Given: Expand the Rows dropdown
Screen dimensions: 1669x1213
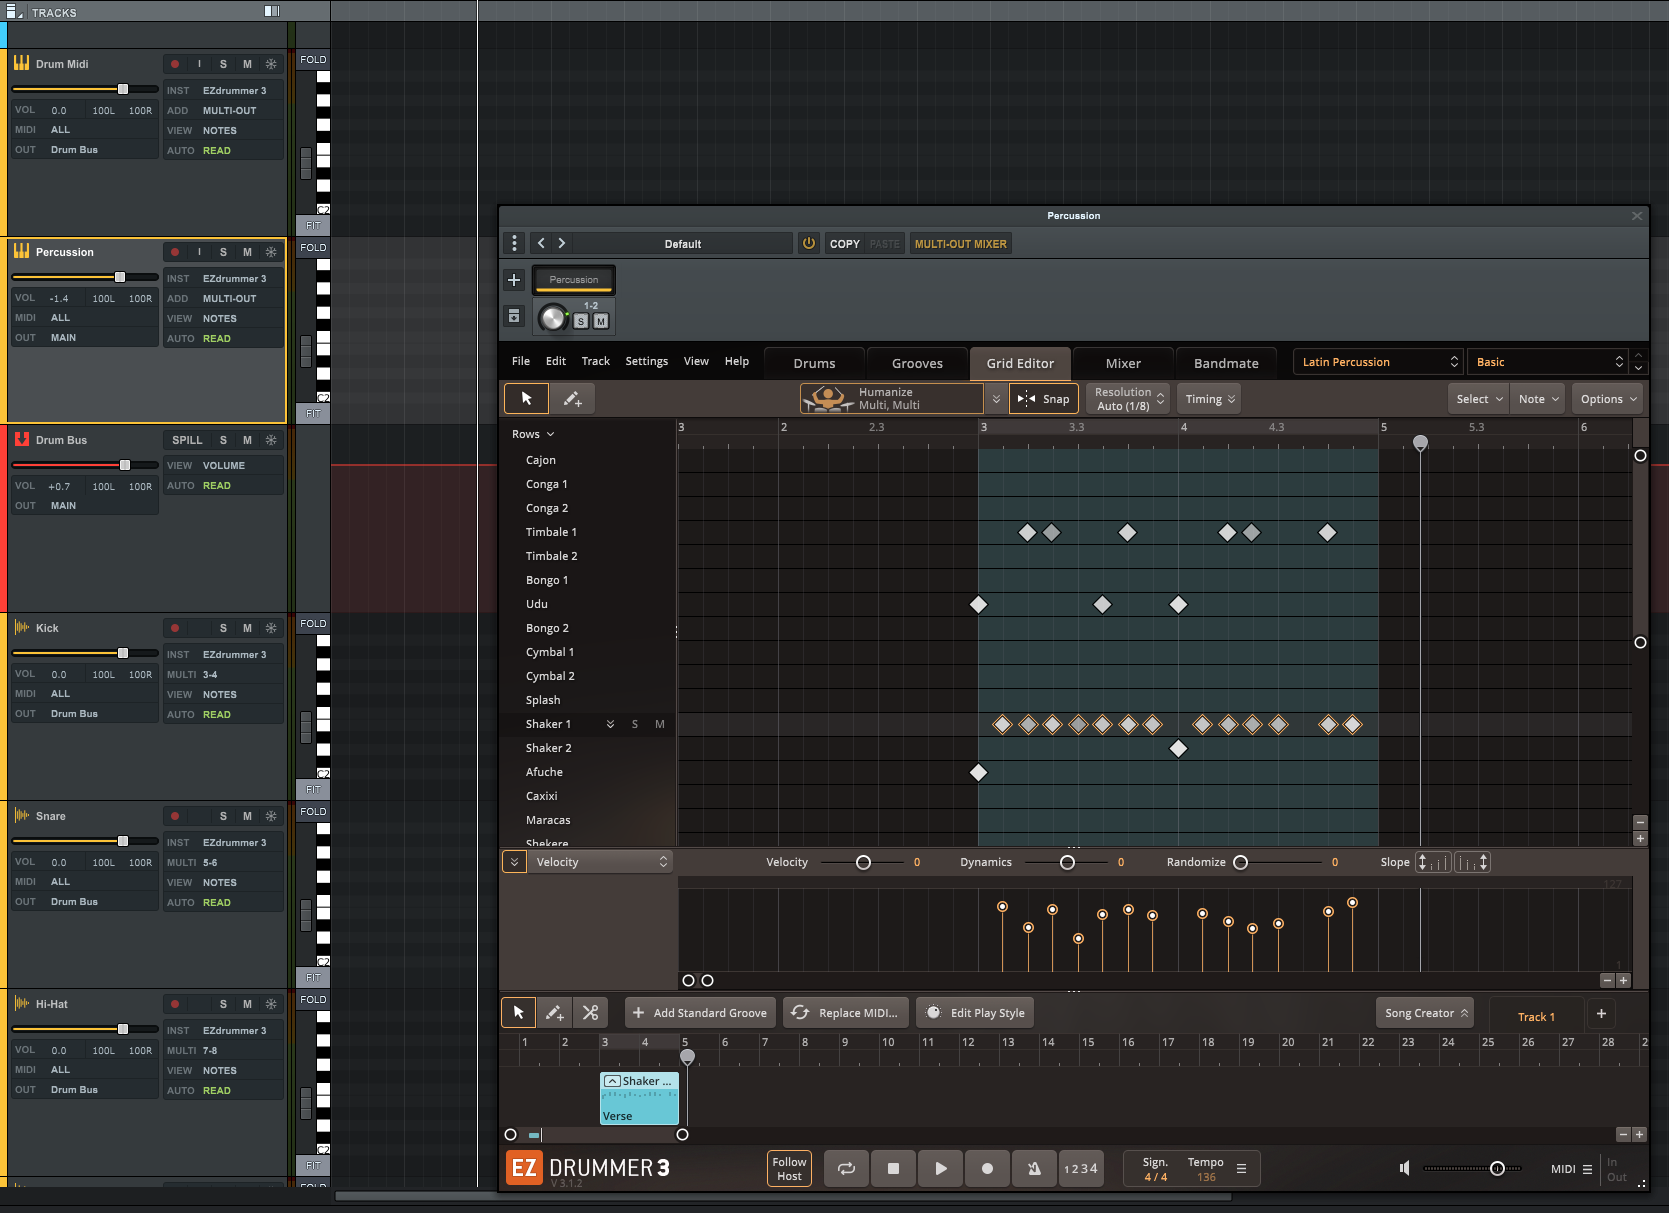Looking at the screenshot, I should coord(533,434).
